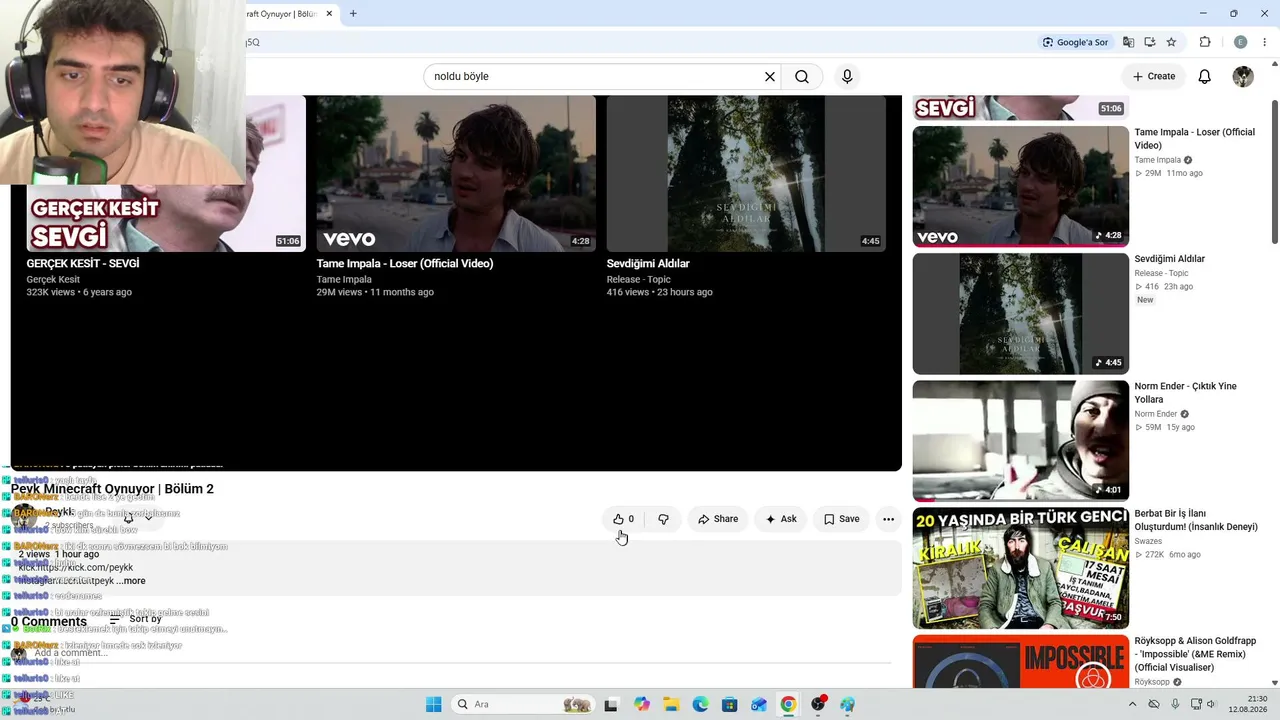
Task: Click the Chrome icon on the taskbar
Action: click(x=789, y=704)
